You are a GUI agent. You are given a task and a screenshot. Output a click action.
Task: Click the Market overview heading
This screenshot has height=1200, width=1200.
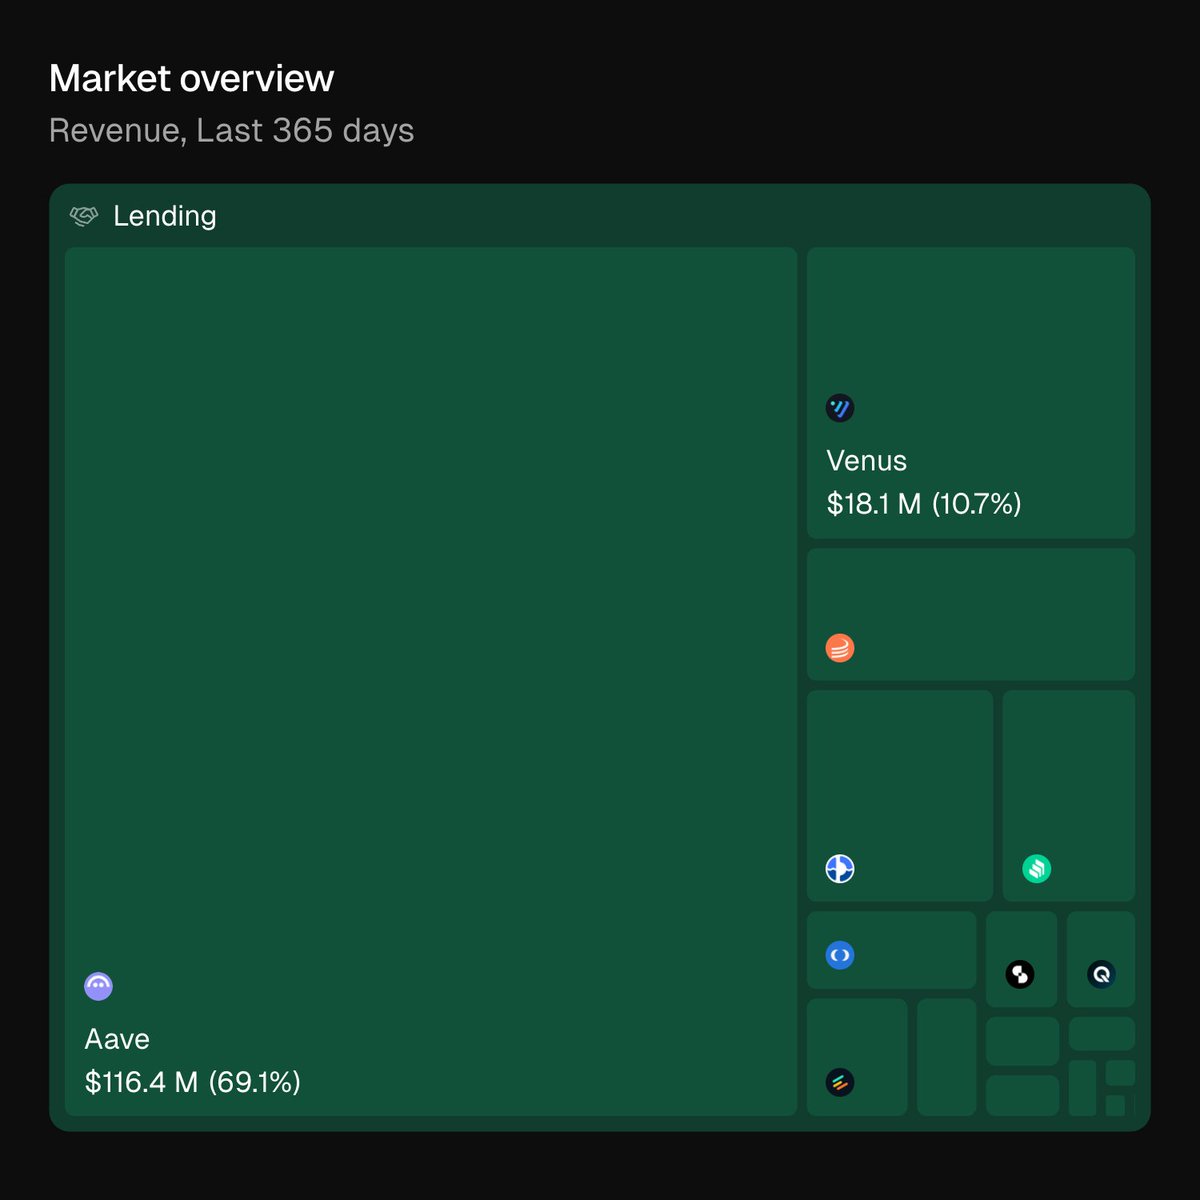192,79
